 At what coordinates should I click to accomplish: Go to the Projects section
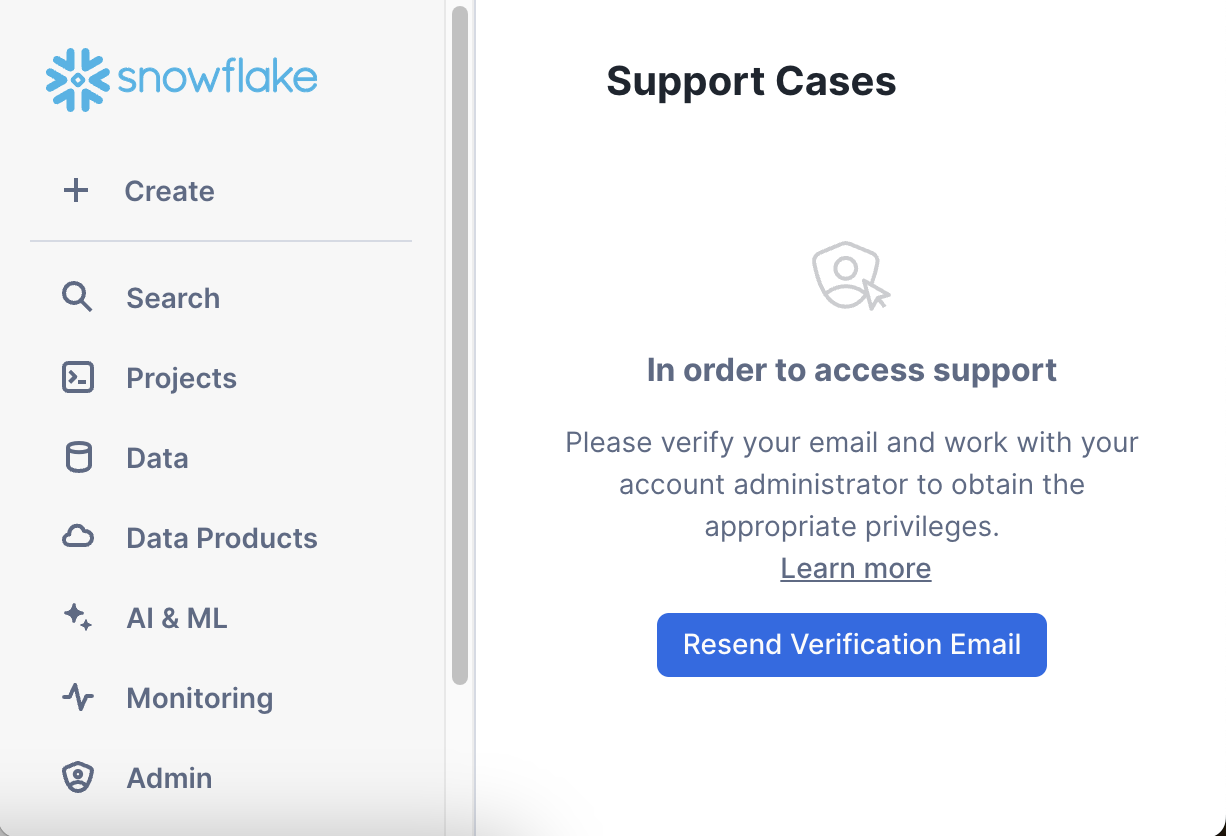pyautogui.click(x=181, y=377)
